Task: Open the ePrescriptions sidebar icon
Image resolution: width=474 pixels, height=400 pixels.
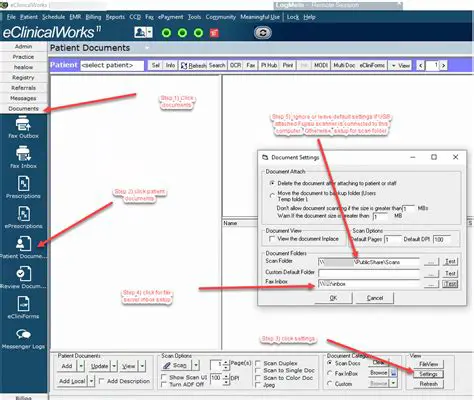Action: (x=23, y=217)
